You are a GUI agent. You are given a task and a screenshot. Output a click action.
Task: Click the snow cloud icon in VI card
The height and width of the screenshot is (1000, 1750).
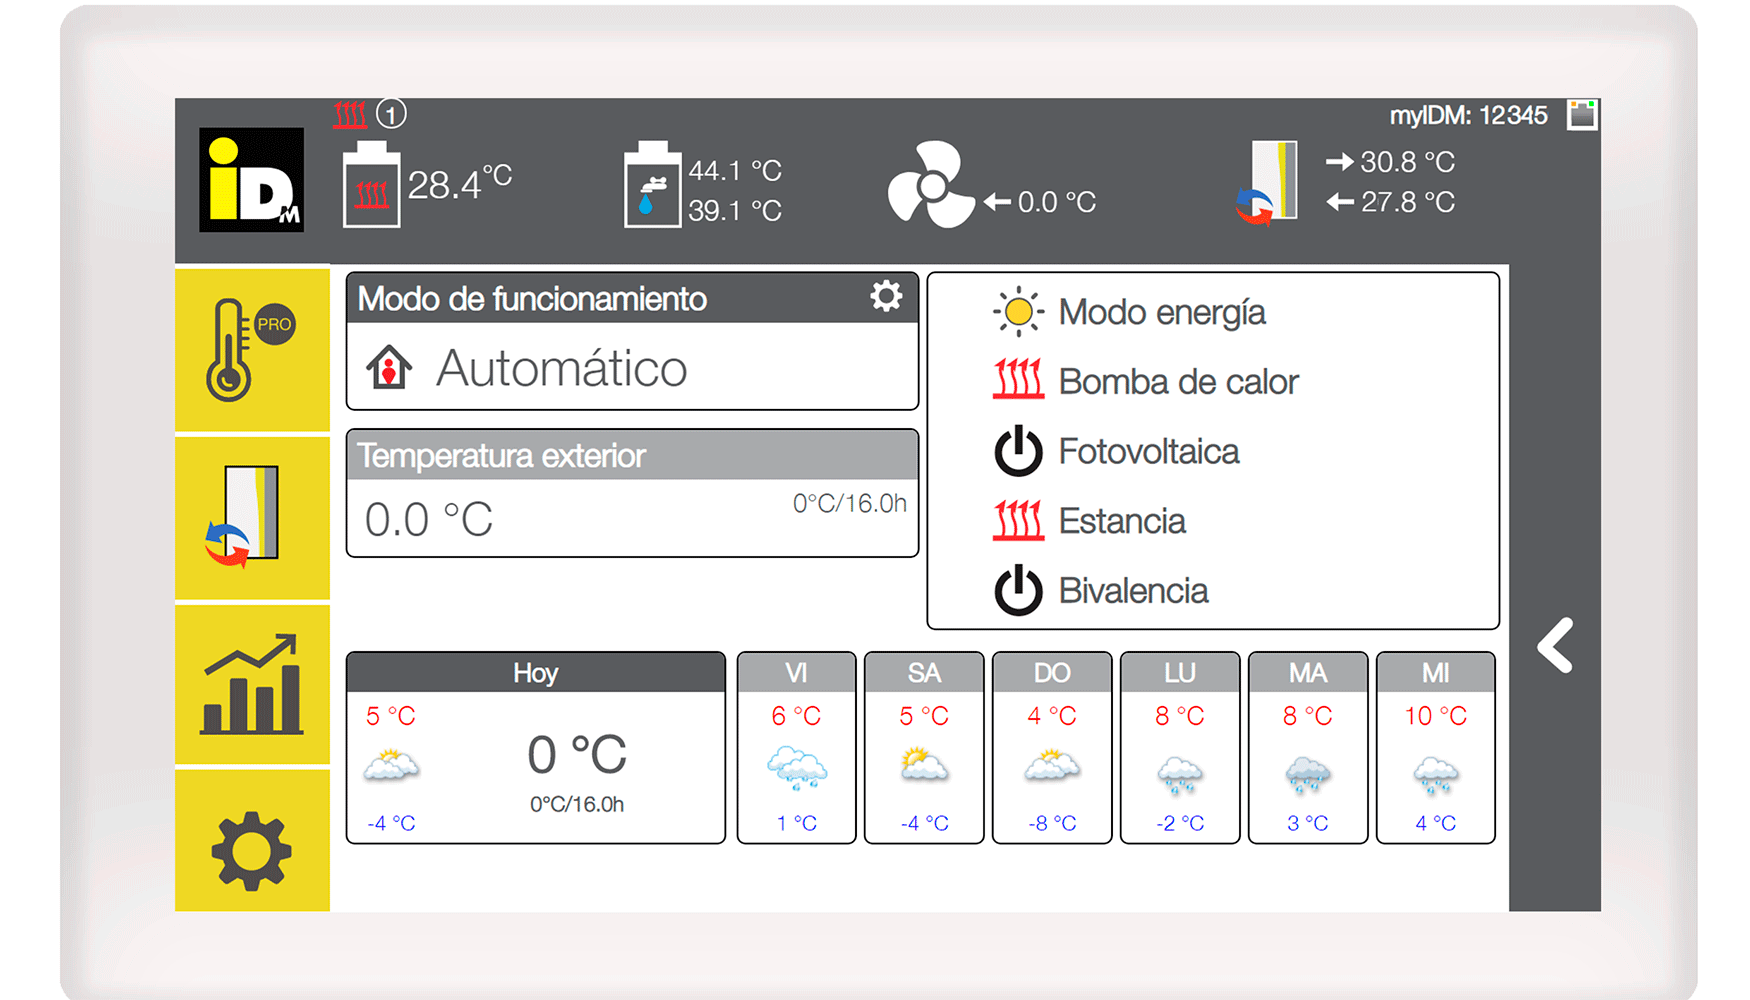(797, 768)
